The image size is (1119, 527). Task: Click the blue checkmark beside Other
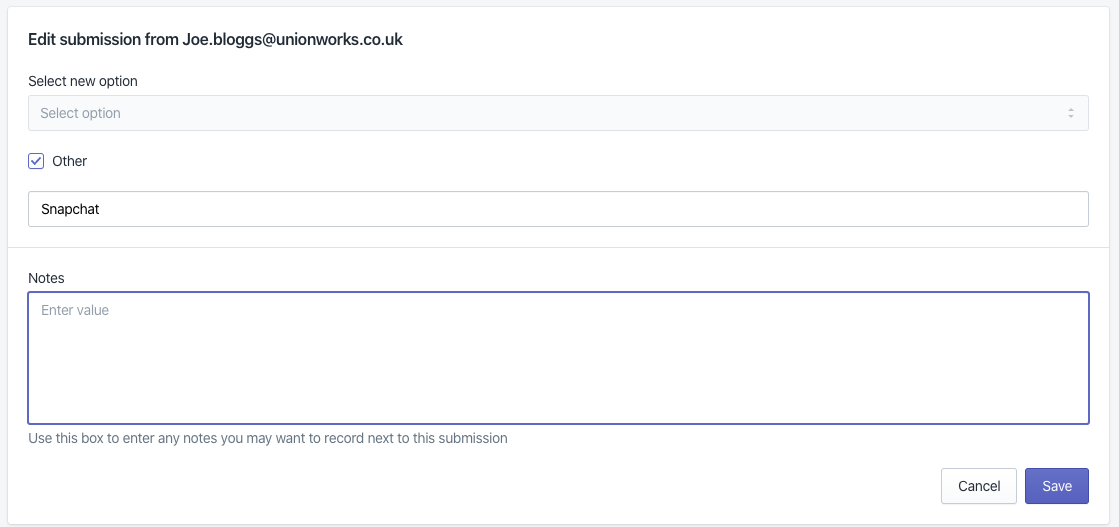36,161
